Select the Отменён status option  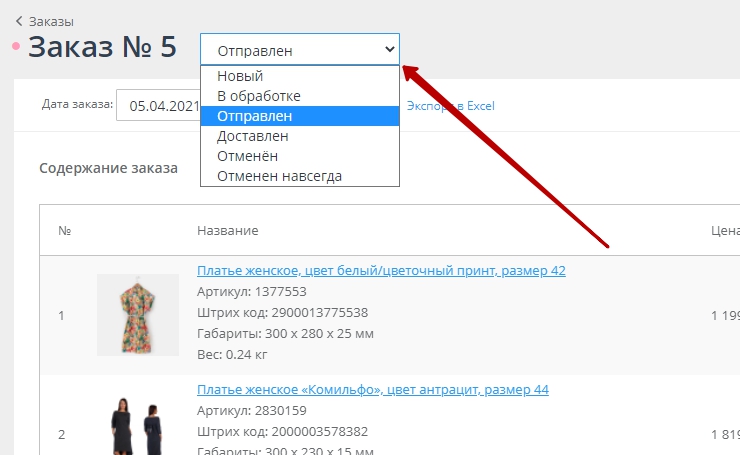point(247,156)
